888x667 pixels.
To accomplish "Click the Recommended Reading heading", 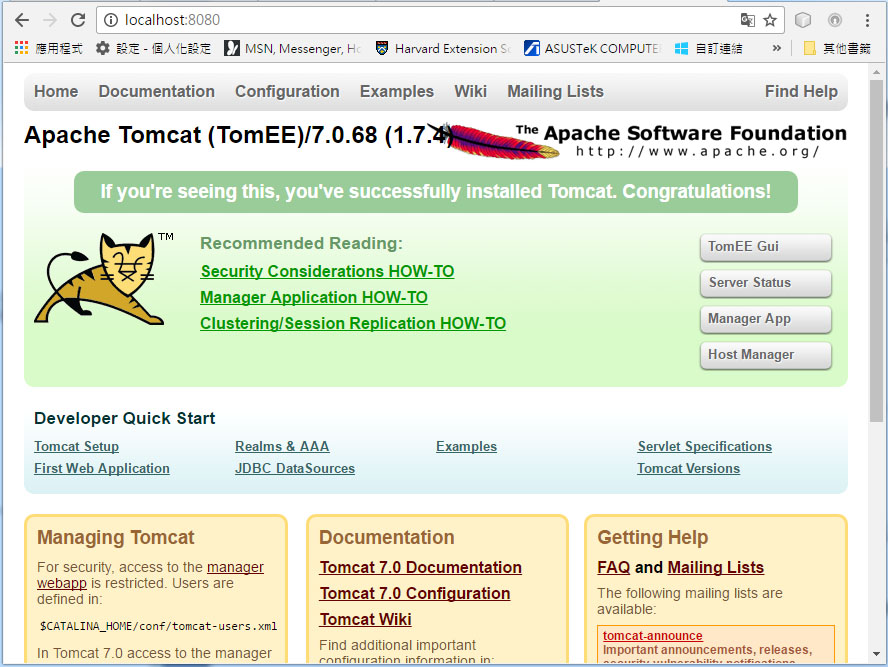I will (301, 243).
